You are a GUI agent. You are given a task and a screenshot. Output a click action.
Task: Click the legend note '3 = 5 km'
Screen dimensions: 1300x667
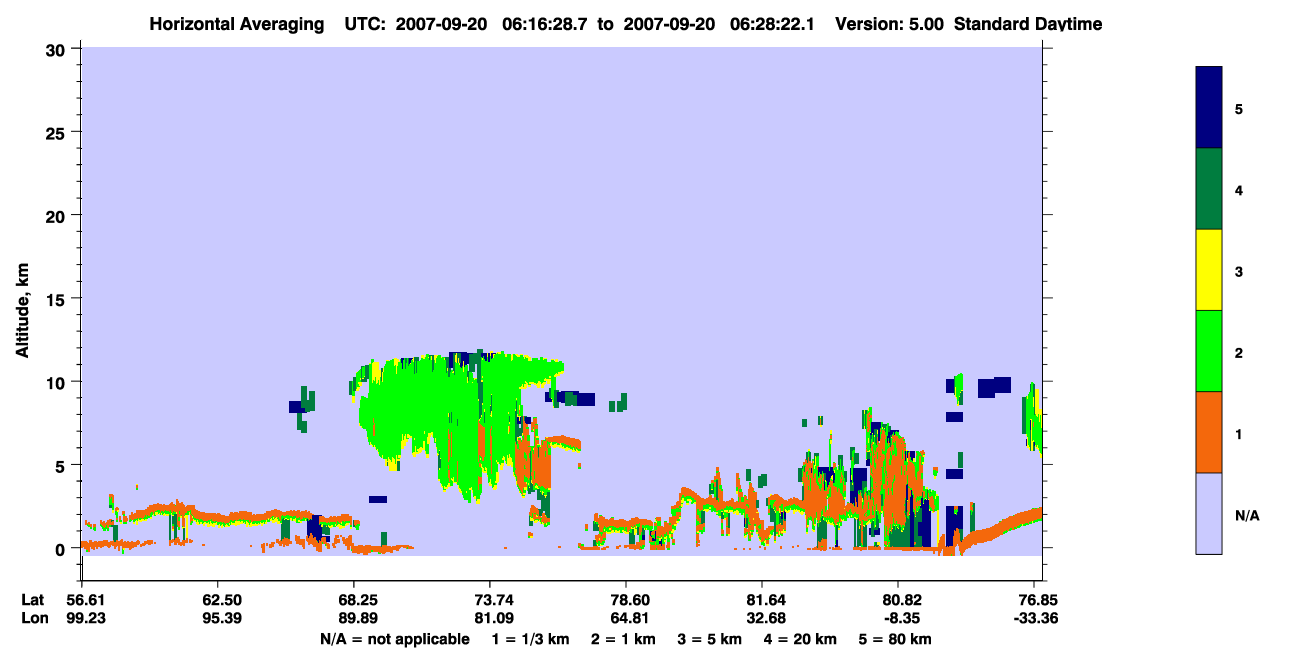710,639
